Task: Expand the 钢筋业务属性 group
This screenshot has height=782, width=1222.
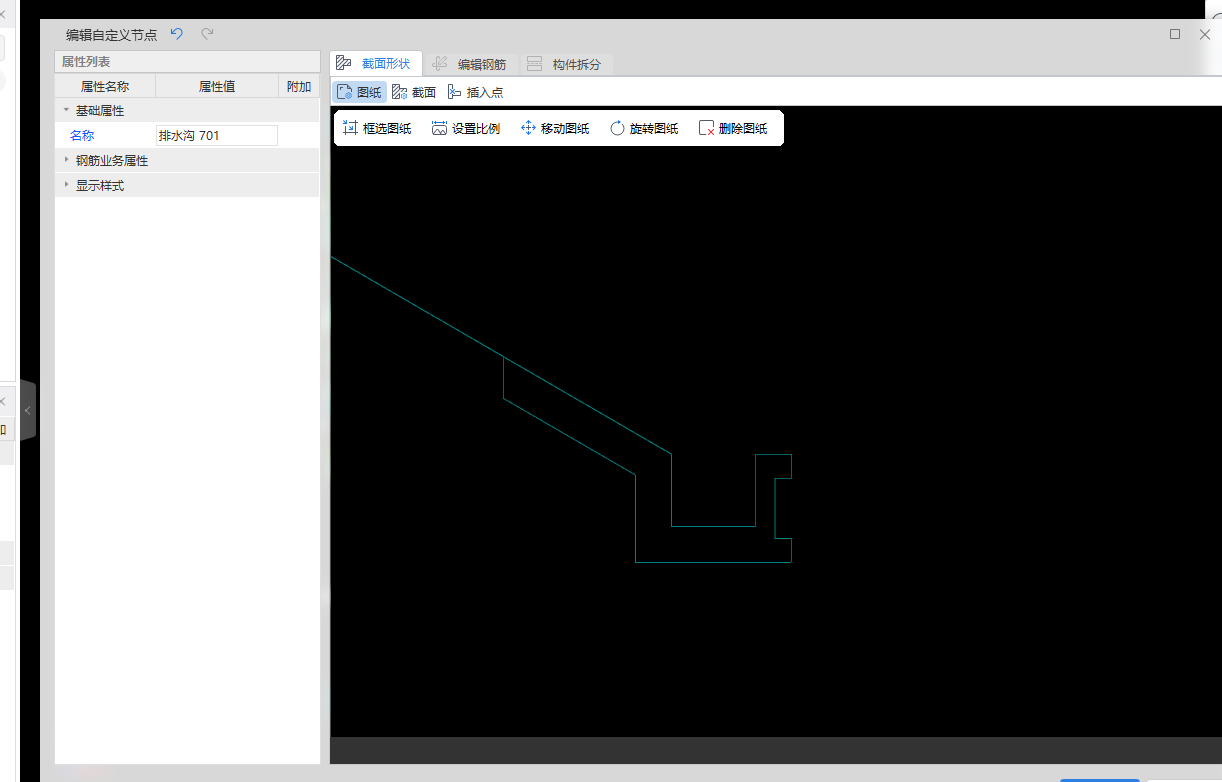Action: [x=66, y=160]
